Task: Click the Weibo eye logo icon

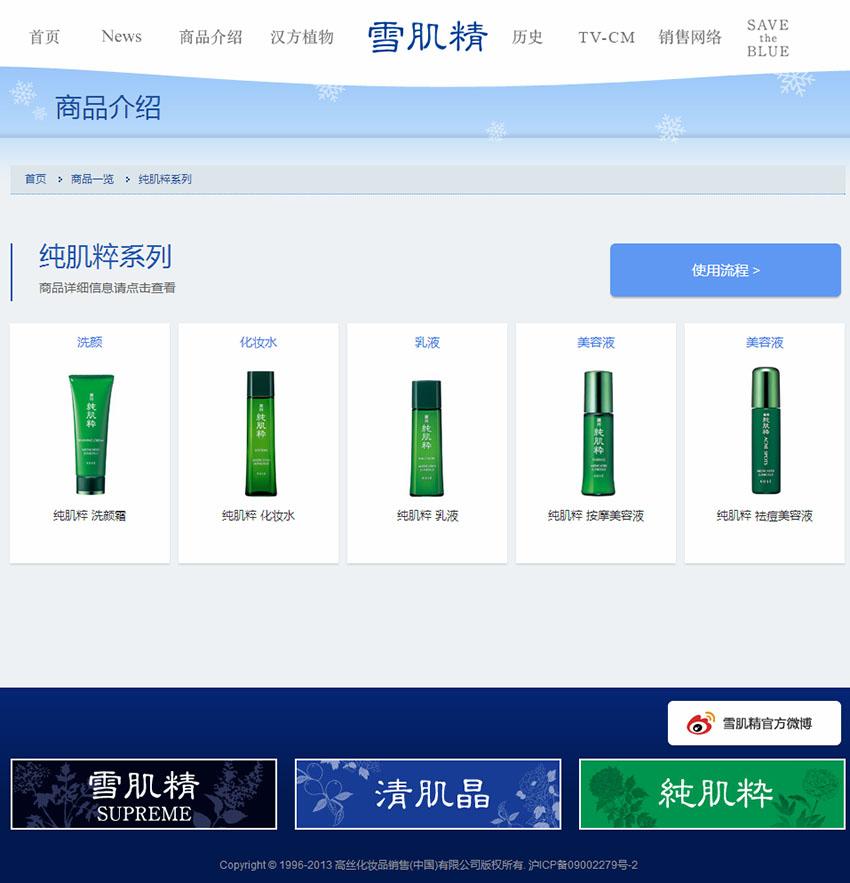Action: [x=700, y=723]
